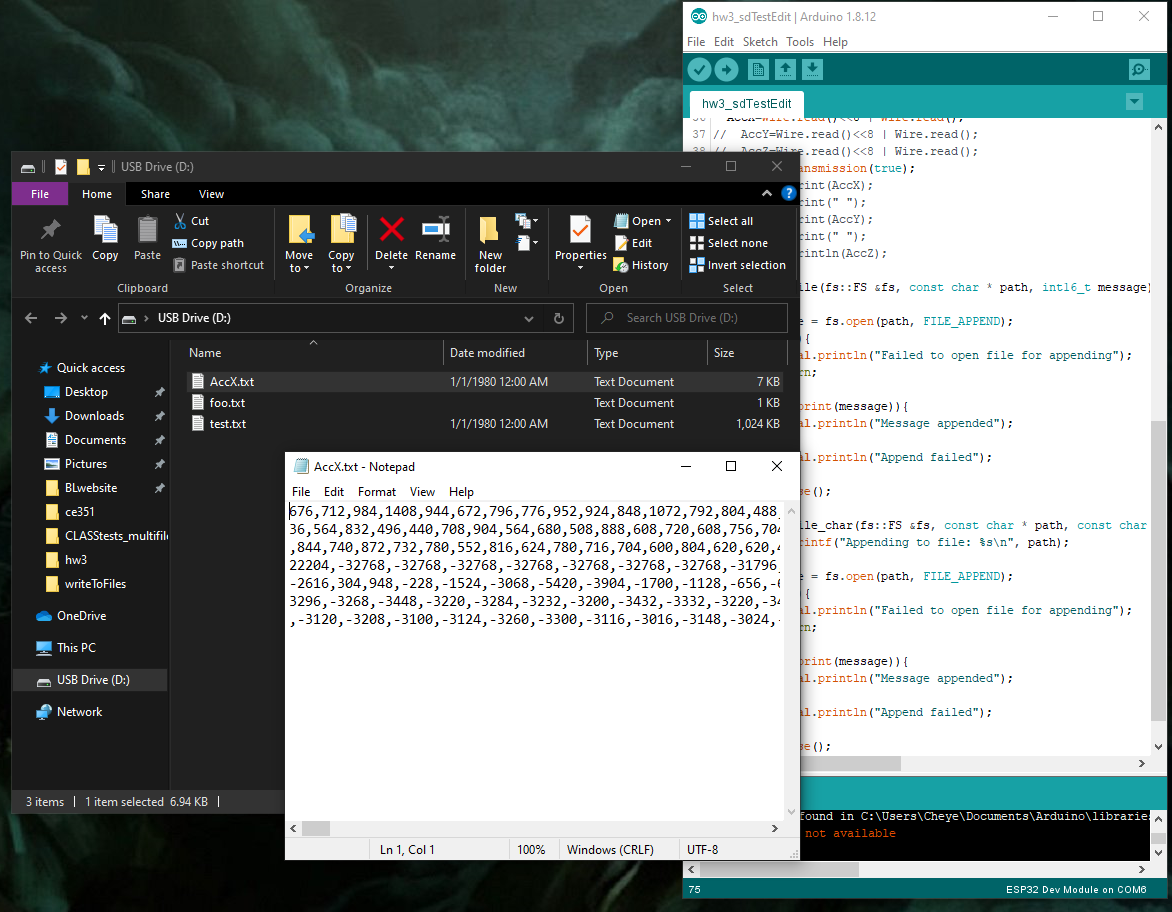Viewport: 1172px width, 912px height.
Task: Switch to the Share ribbon tab
Action: pyautogui.click(x=155, y=194)
